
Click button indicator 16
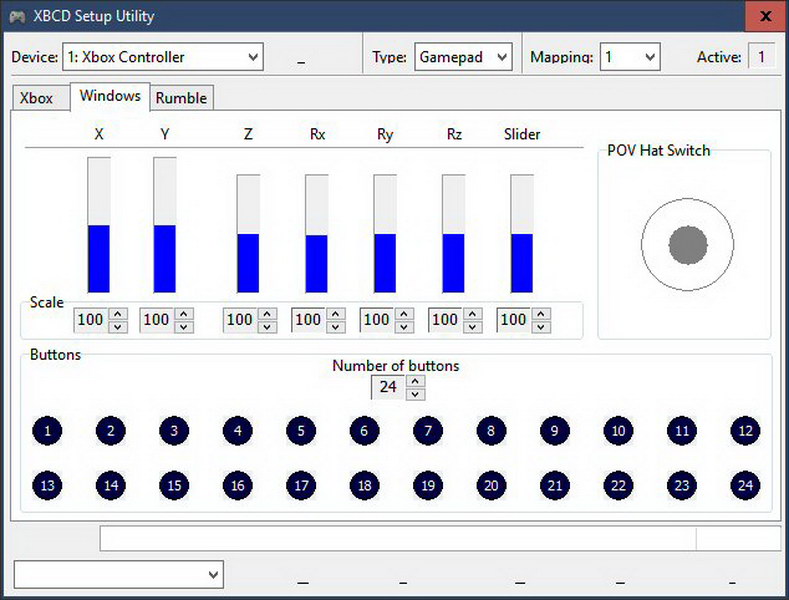238,485
